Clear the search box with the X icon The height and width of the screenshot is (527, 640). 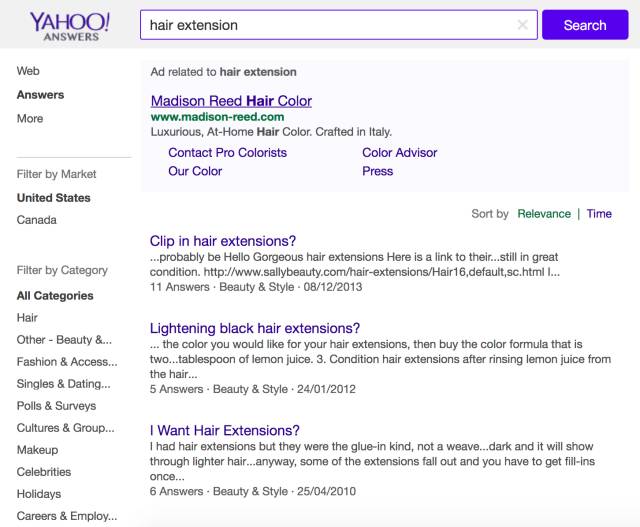point(522,25)
